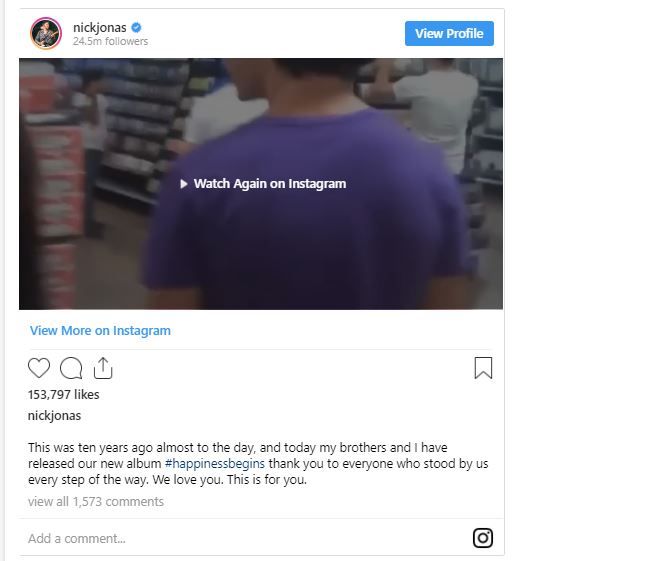Click the play triangle on the video

click(x=184, y=184)
